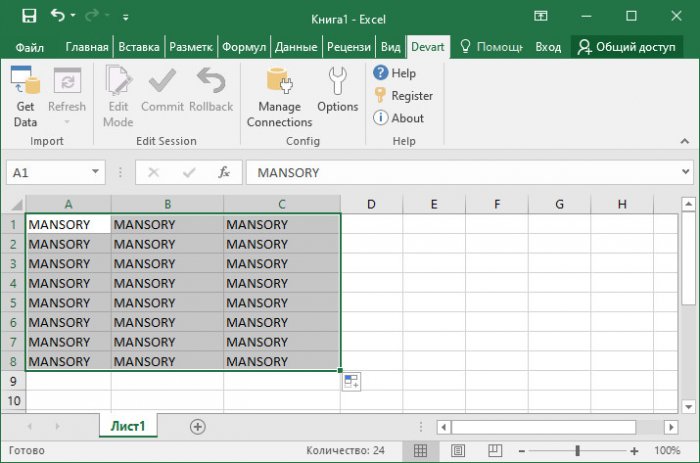Open Devart Help with question mark icon

click(x=381, y=73)
